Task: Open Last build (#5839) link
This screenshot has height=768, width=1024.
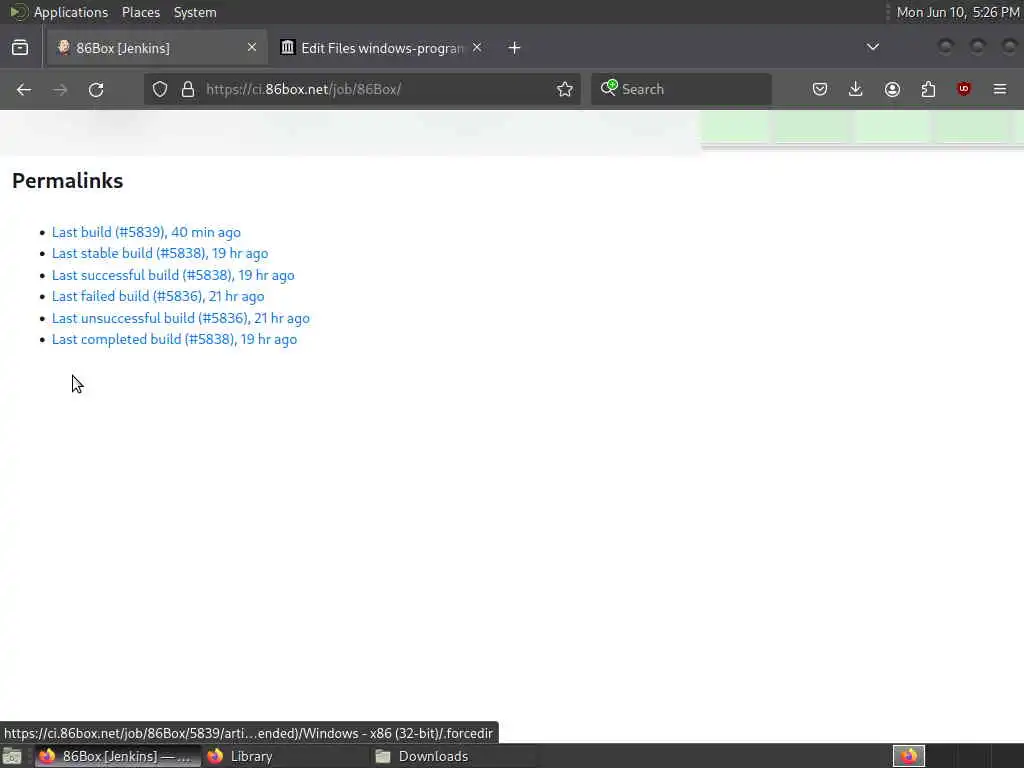Action: 146,232
